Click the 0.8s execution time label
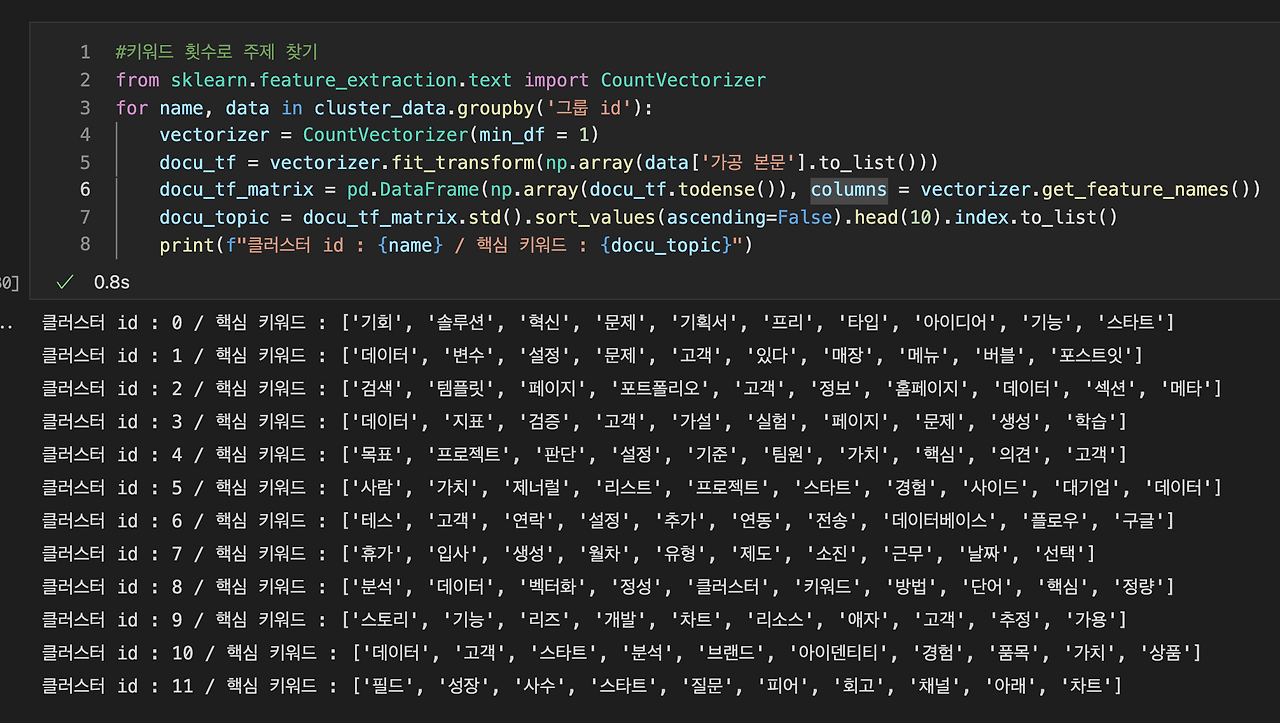1280x723 pixels. click(x=112, y=282)
